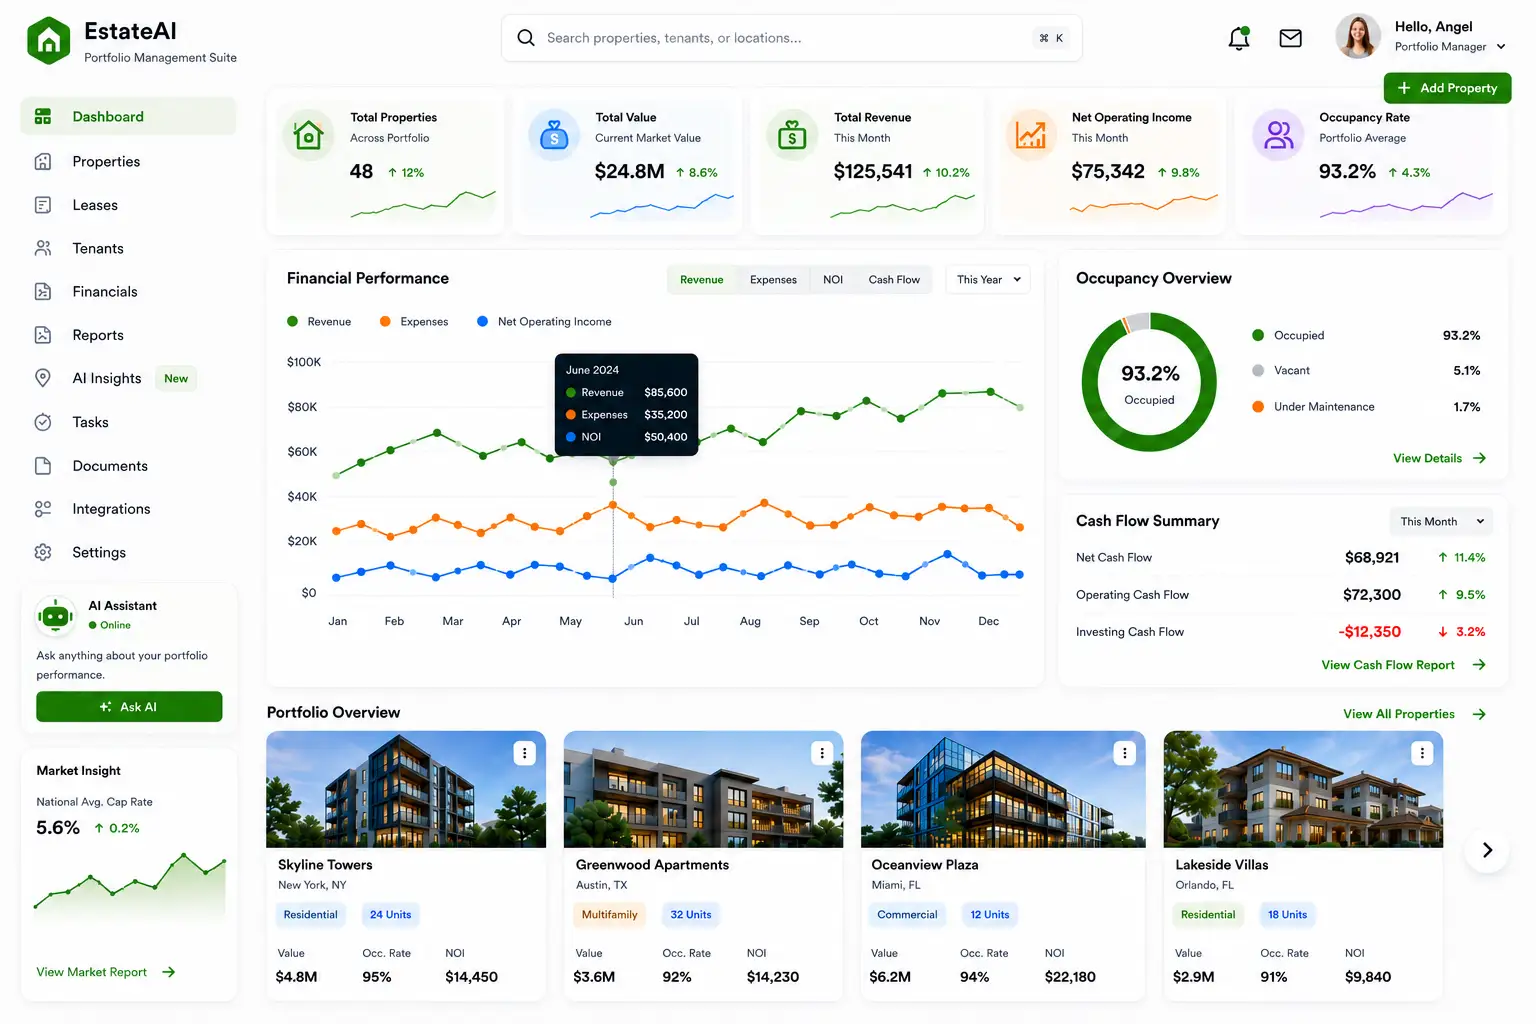Viewport: 1536px width, 1024px height.
Task: Select the Cash Flow chart tab
Action: 894,279
